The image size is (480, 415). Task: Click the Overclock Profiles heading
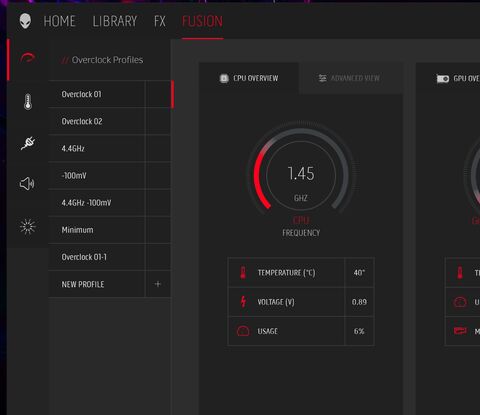(x=107, y=60)
